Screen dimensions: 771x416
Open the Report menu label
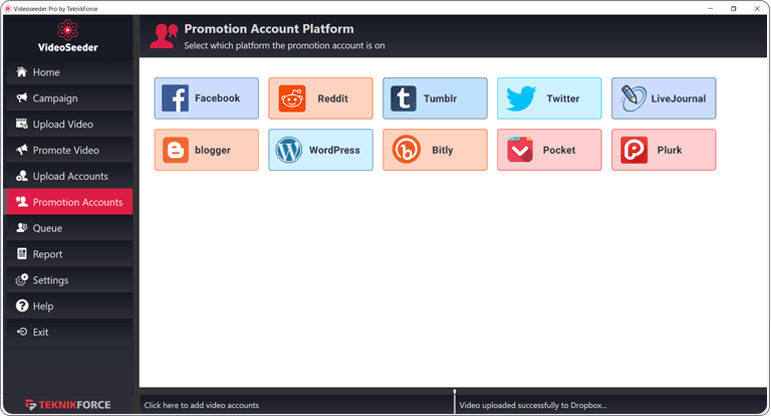47,254
